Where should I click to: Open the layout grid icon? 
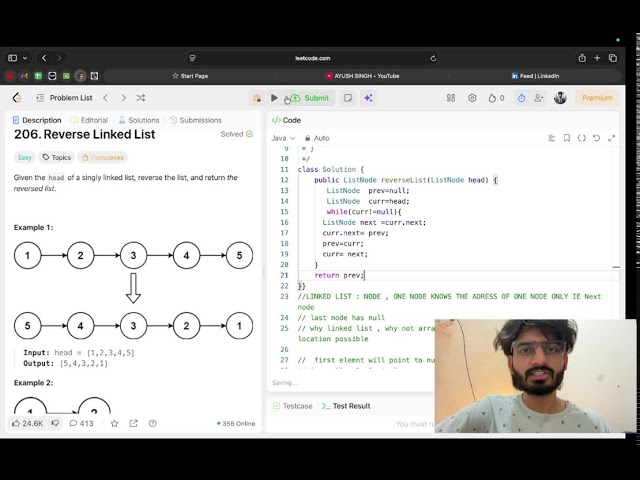pyautogui.click(x=451, y=98)
